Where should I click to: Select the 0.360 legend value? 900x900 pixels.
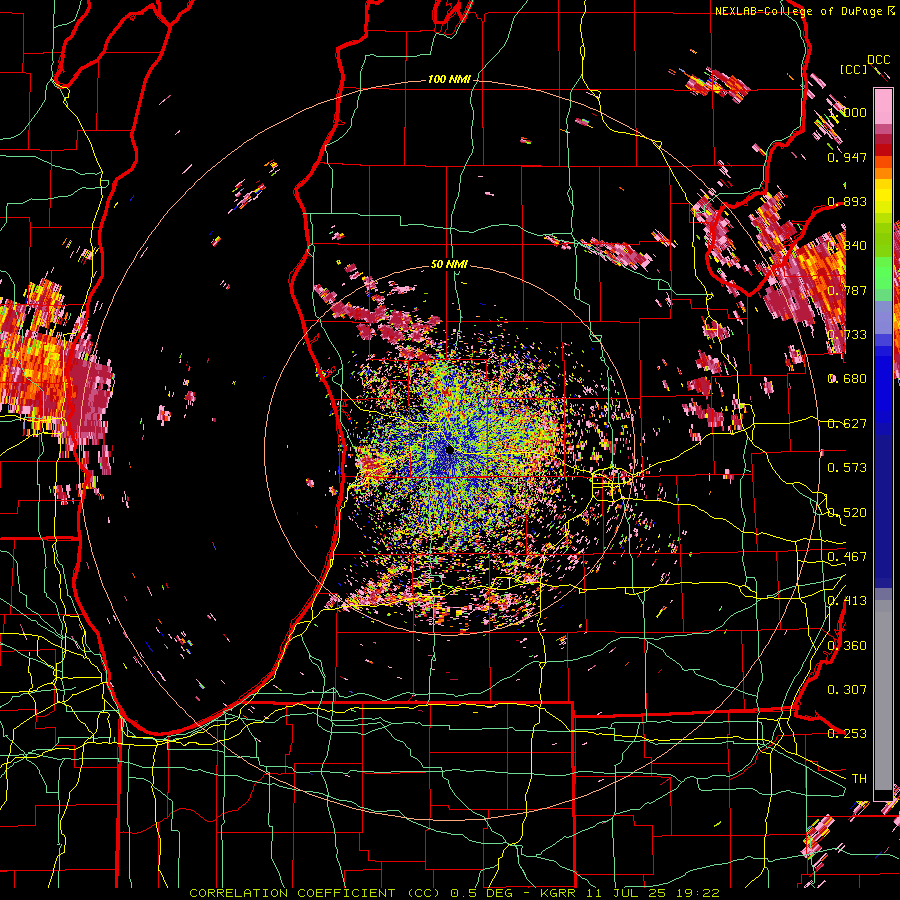(847, 646)
